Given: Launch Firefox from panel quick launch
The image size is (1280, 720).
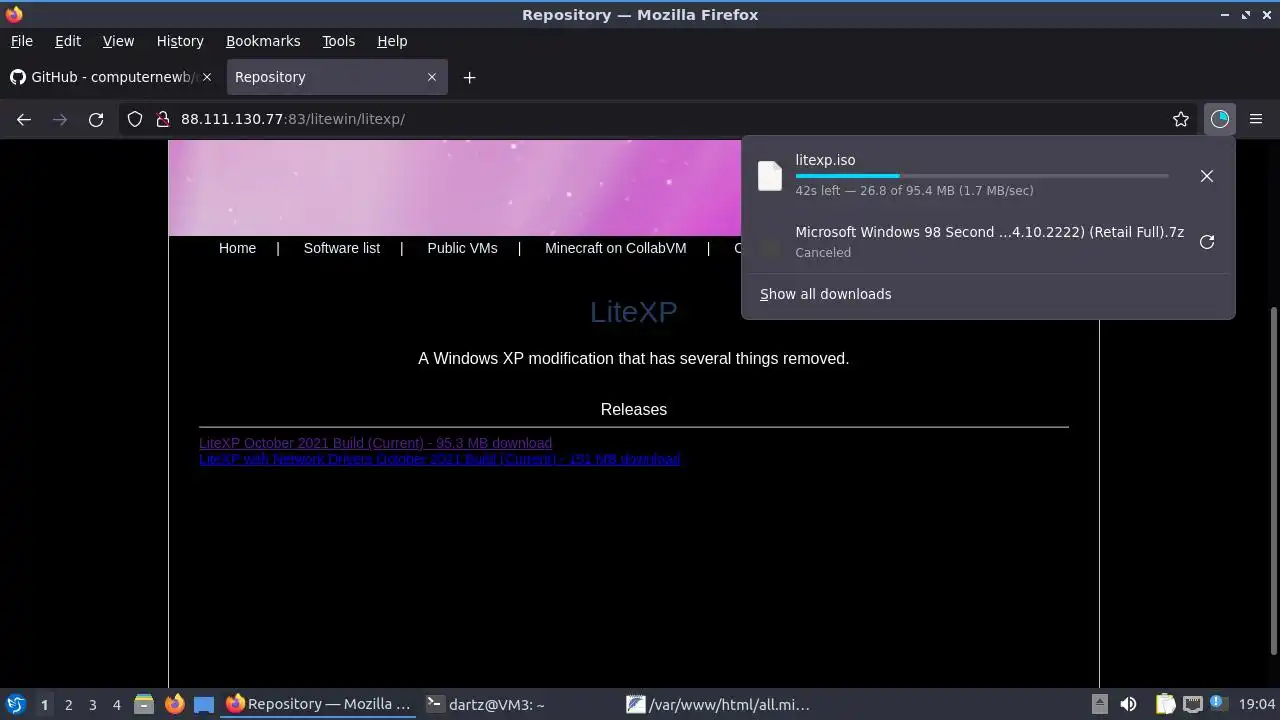Looking at the screenshot, I should (174, 704).
